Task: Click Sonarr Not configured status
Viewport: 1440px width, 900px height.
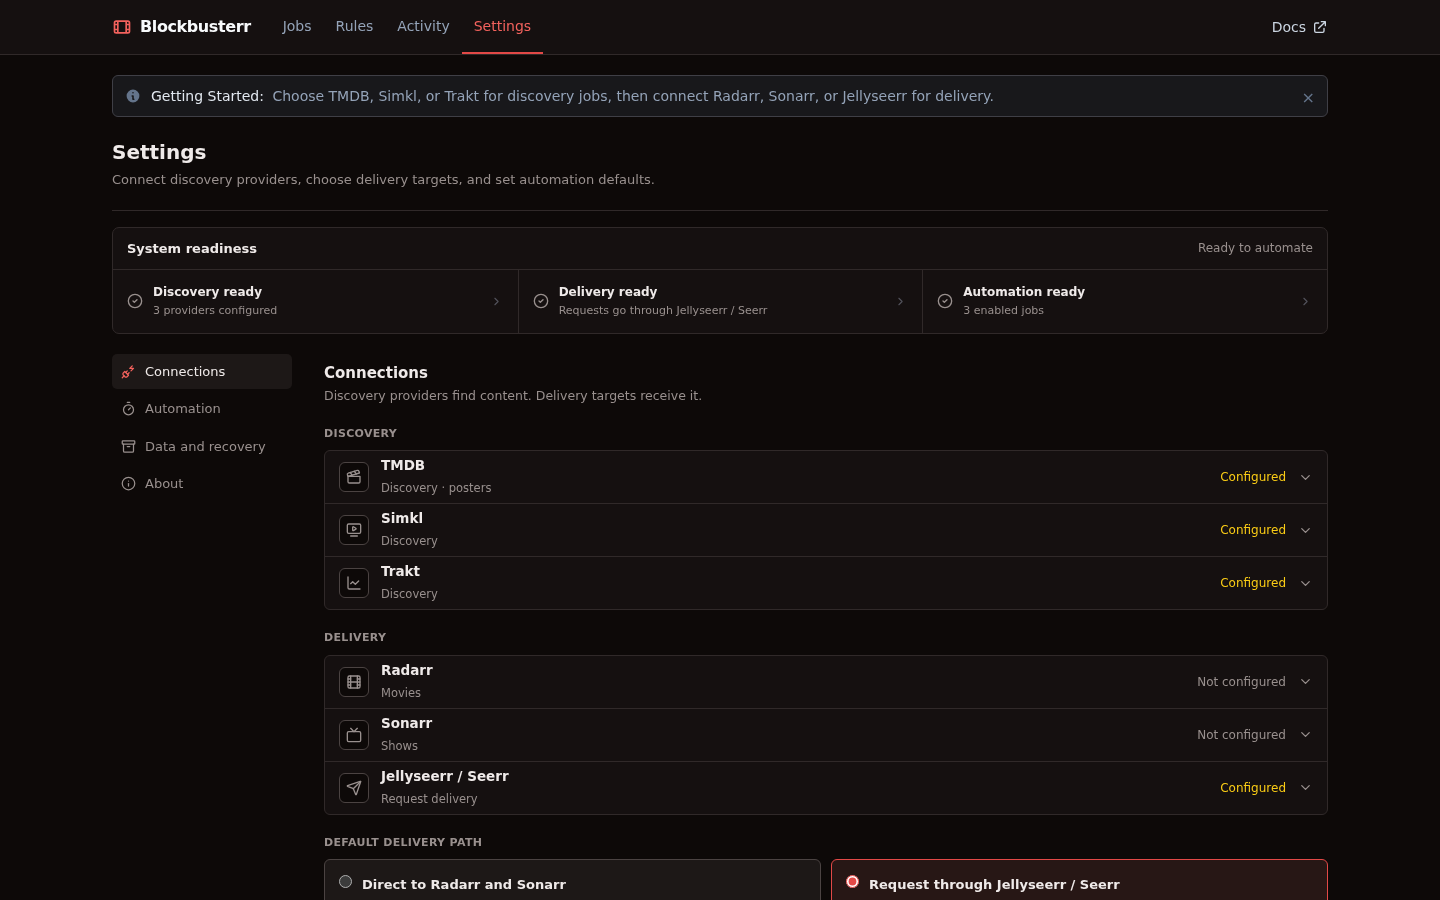Action: tap(1241, 735)
